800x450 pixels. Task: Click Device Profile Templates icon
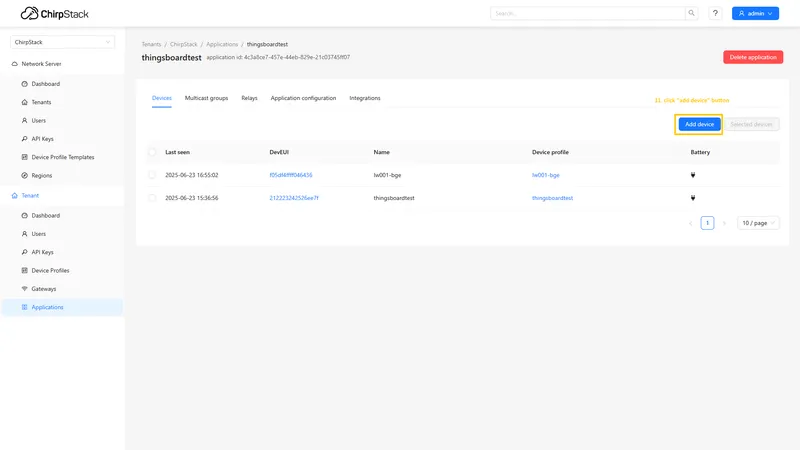click(x=24, y=157)
